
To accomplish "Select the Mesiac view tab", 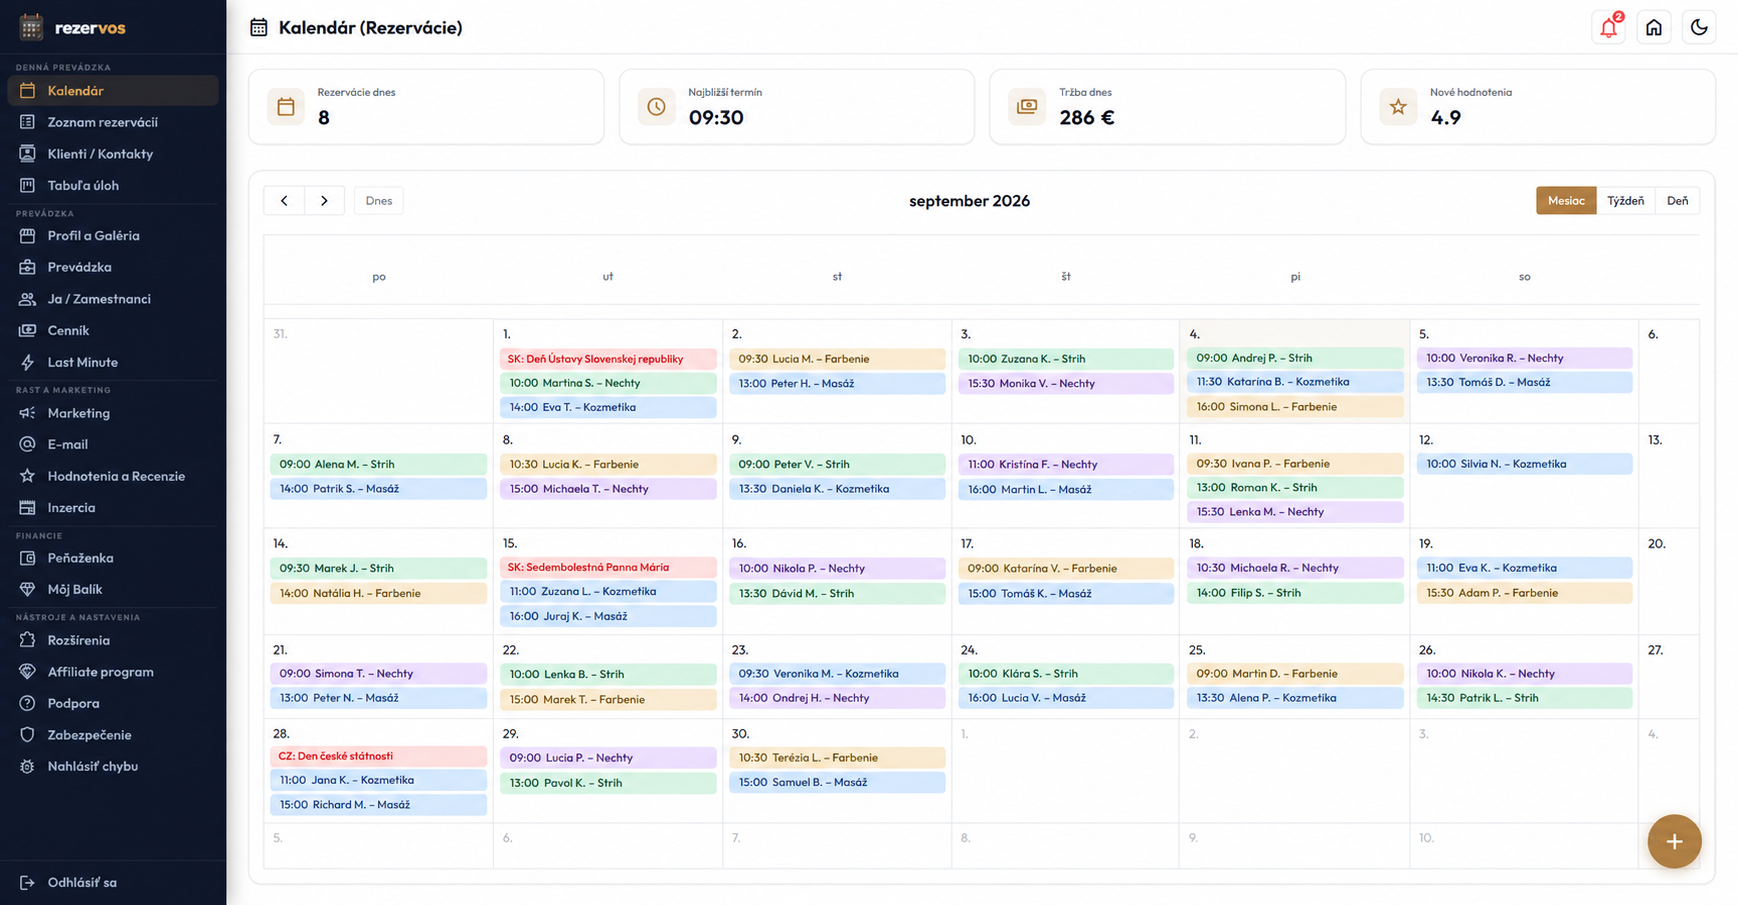I will pos(1566,201).
